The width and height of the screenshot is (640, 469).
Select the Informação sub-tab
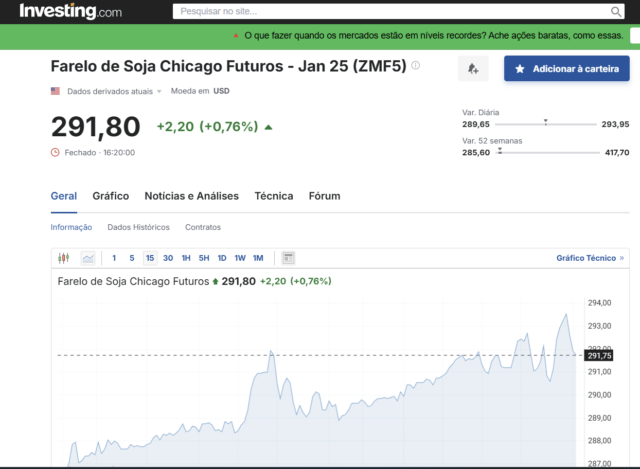coord(71,227)
